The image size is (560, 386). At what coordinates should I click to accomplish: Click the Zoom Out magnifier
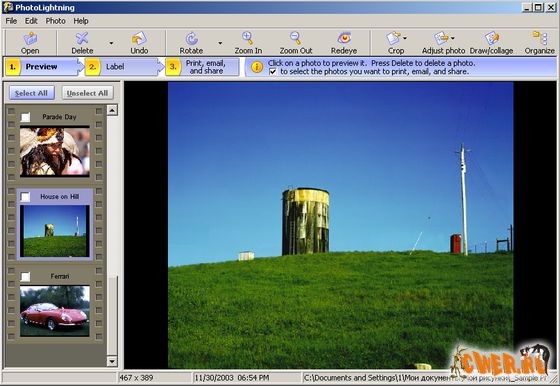click(296, 38)
